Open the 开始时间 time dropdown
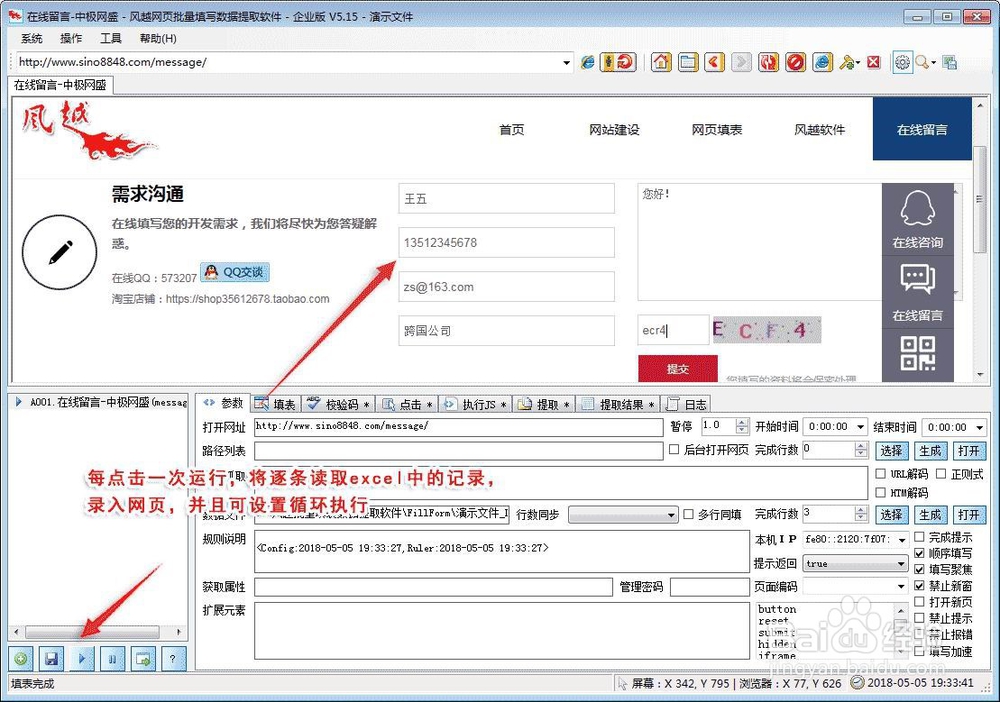This screenshot has height=702, width=1000. click(x=860, y=427)
